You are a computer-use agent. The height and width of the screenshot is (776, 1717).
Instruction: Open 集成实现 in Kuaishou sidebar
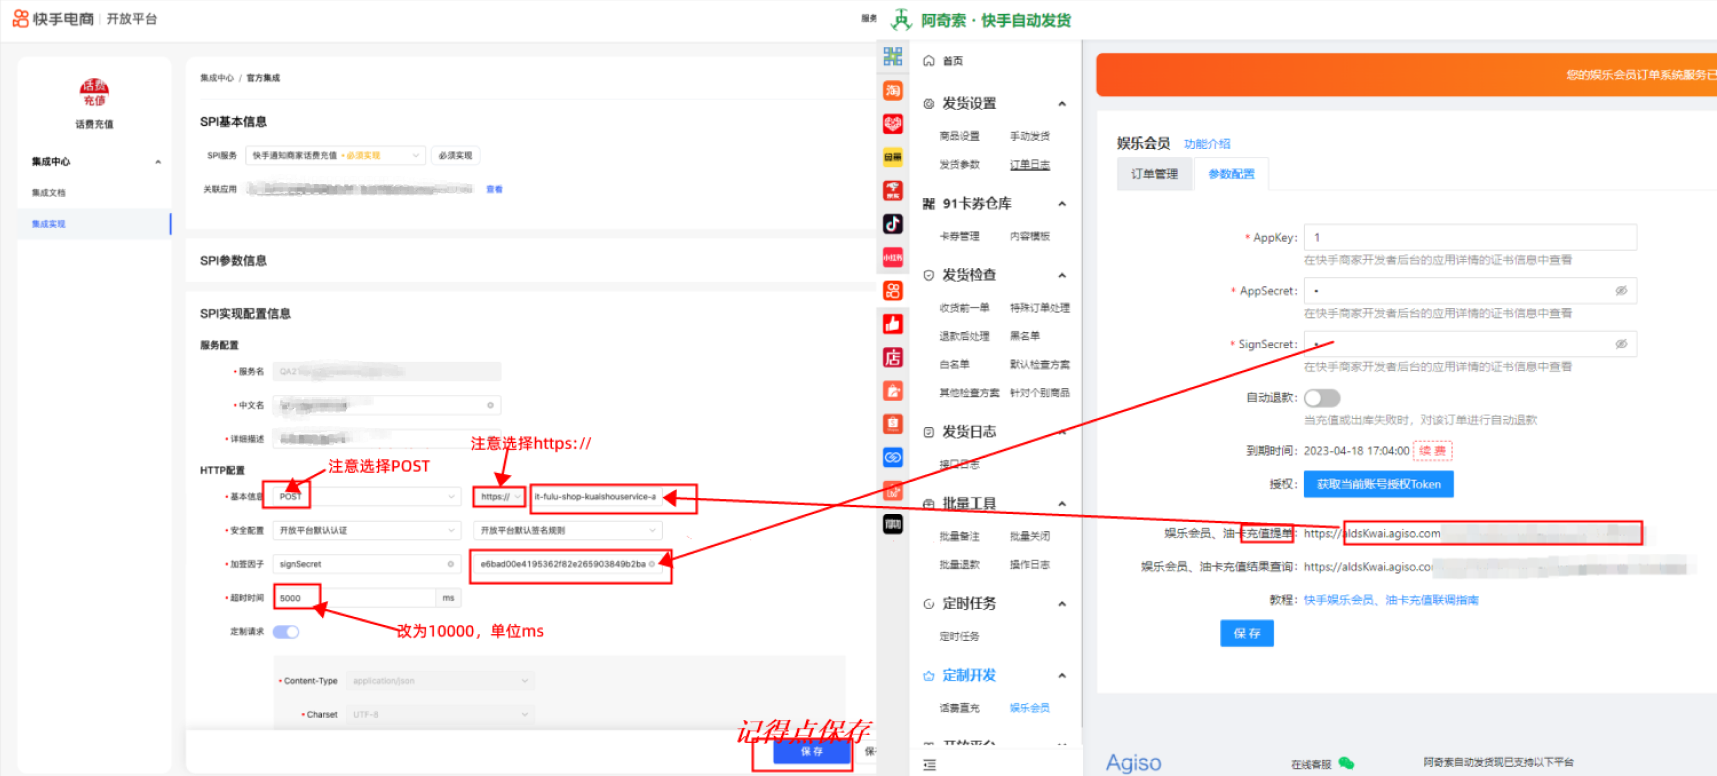(x=48, y=224)
